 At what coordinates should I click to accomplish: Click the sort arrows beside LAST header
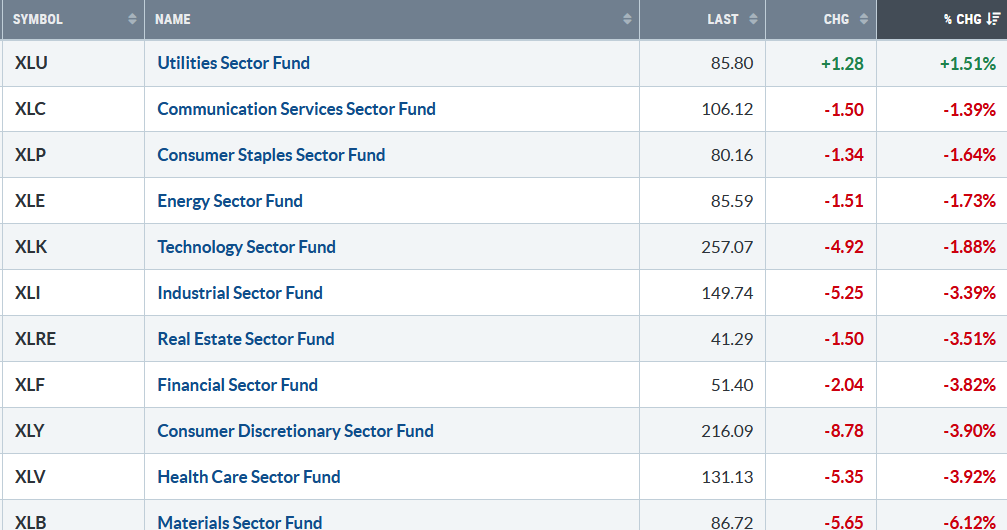(x=753, y=19)
